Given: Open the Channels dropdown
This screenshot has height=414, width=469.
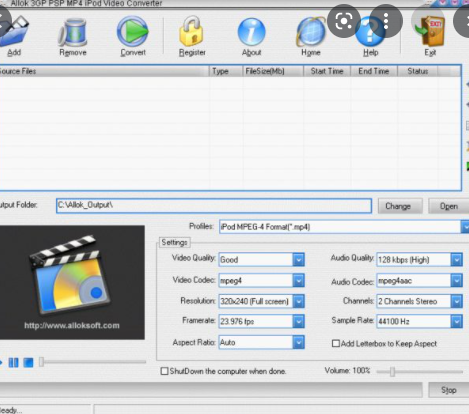Looking at the screenshot, I should pos(456,301).
